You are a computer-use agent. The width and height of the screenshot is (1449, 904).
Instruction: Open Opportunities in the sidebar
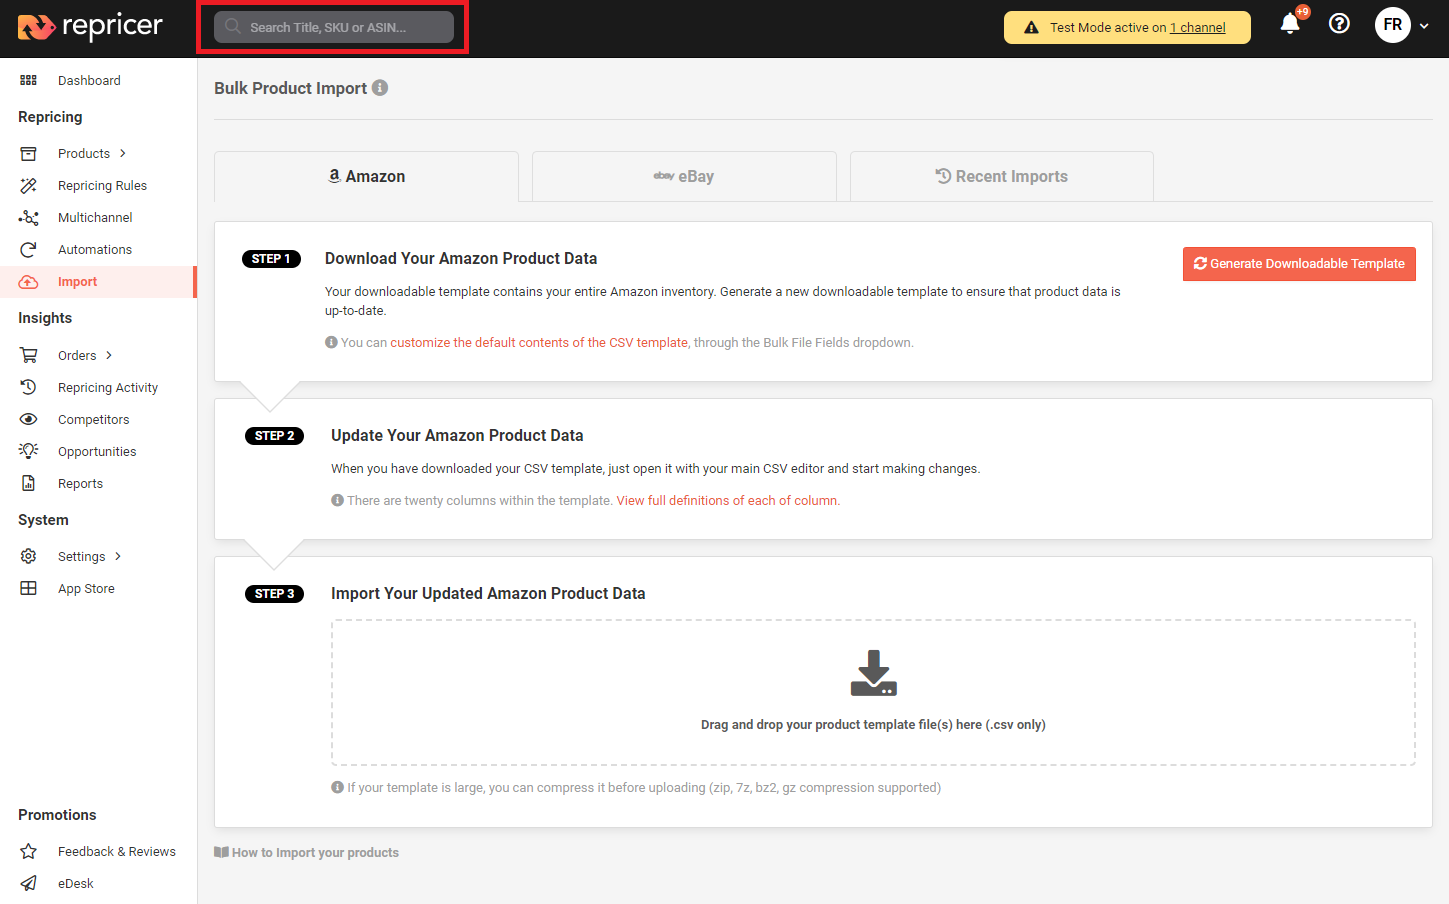point(97,451)
